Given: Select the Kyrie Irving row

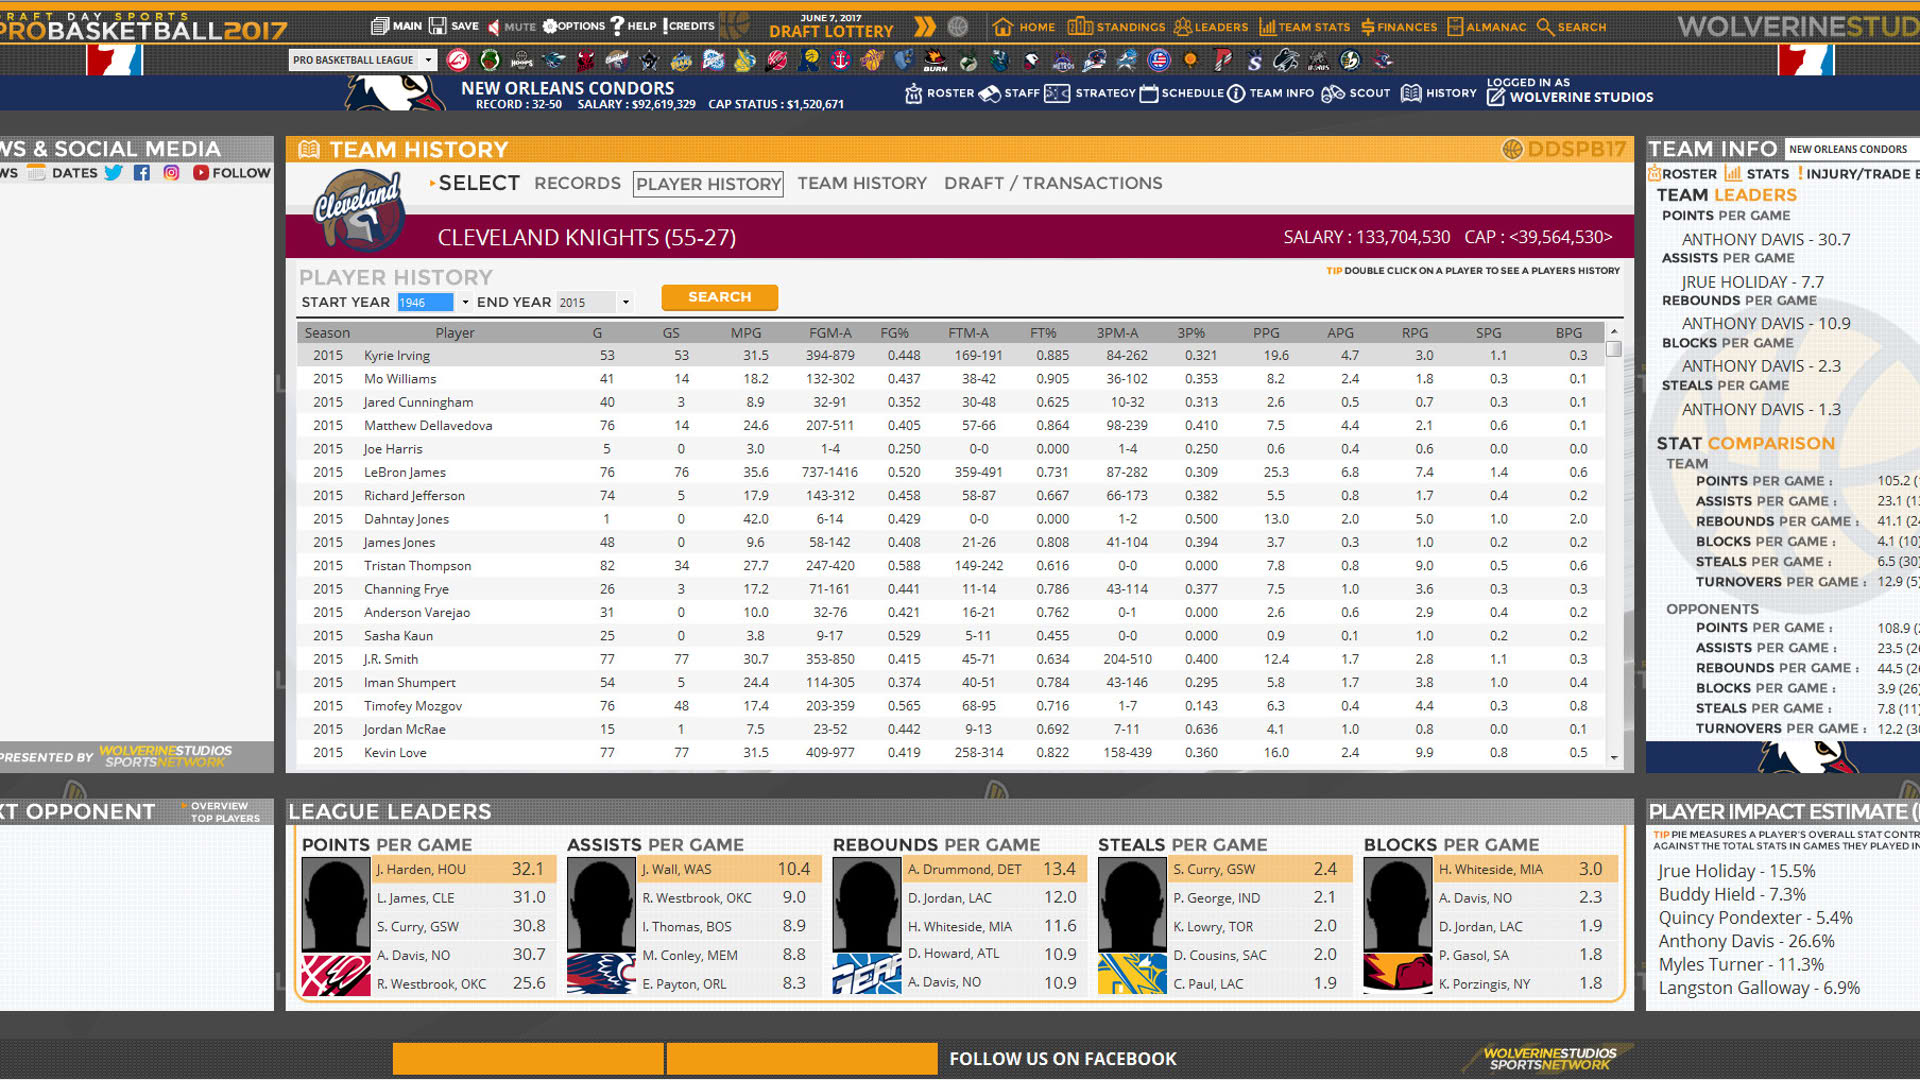Looking at the screenshot, I should [951, 355].
